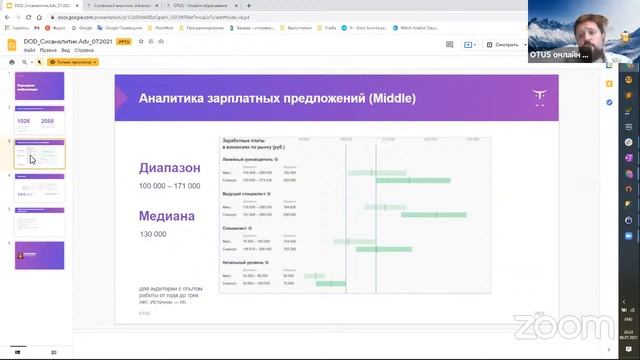This screenshot has height=360, width=640.
Task: Open the Watch Analyst Days bookmark
Action: (415, 28)
